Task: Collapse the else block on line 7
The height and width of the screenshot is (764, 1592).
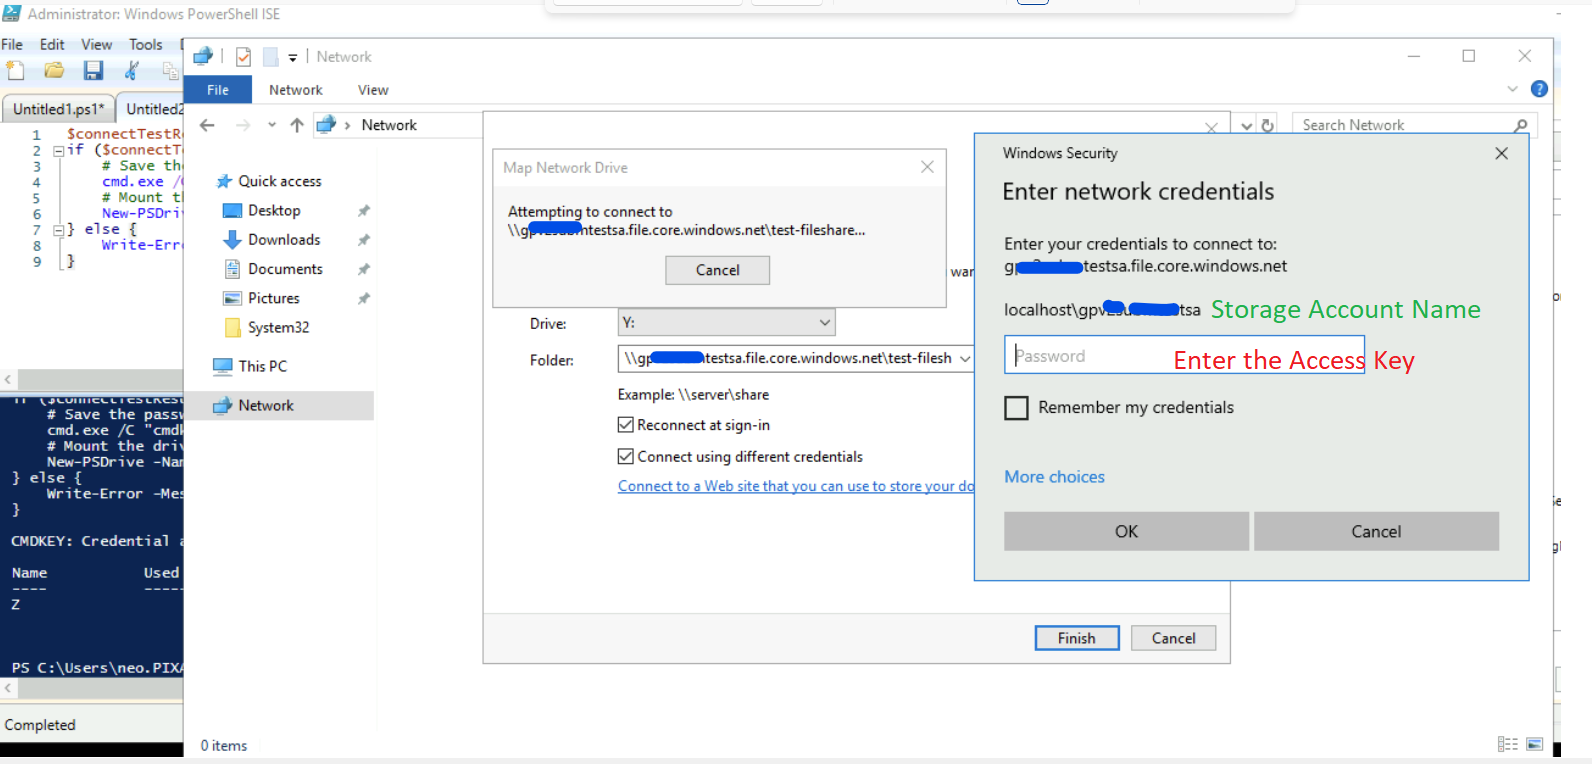Action: (x=58, y=230)
